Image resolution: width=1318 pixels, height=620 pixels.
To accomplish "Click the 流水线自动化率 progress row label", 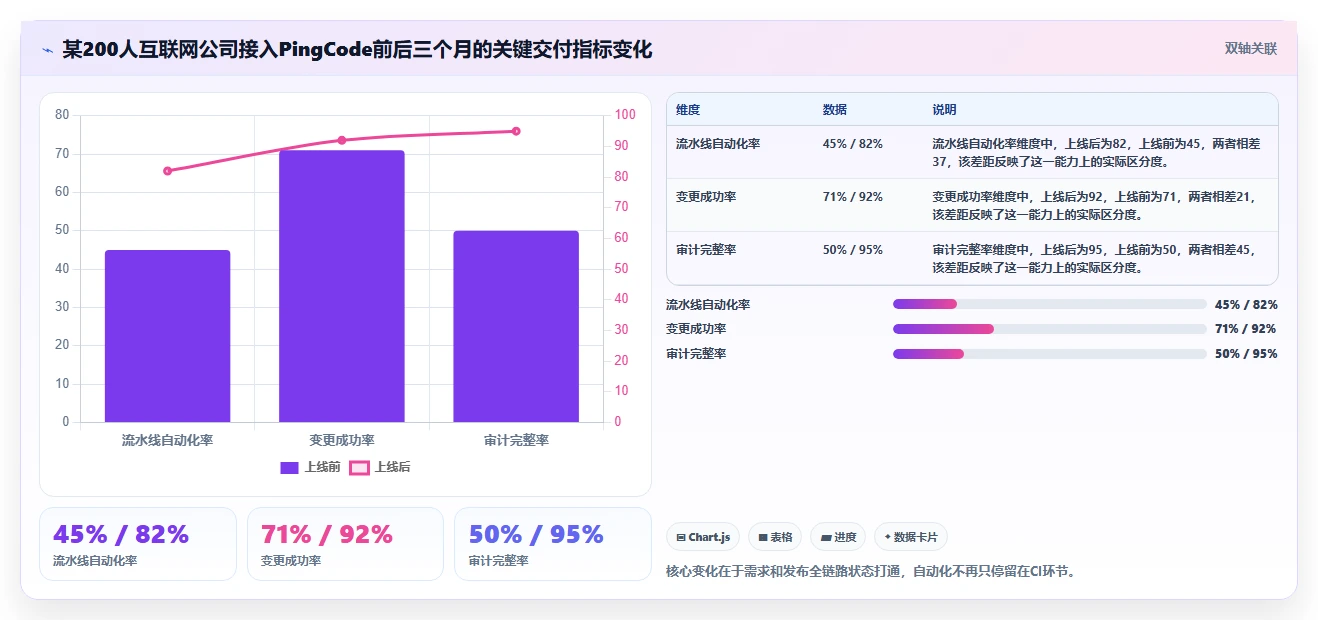I will point(708,305).
